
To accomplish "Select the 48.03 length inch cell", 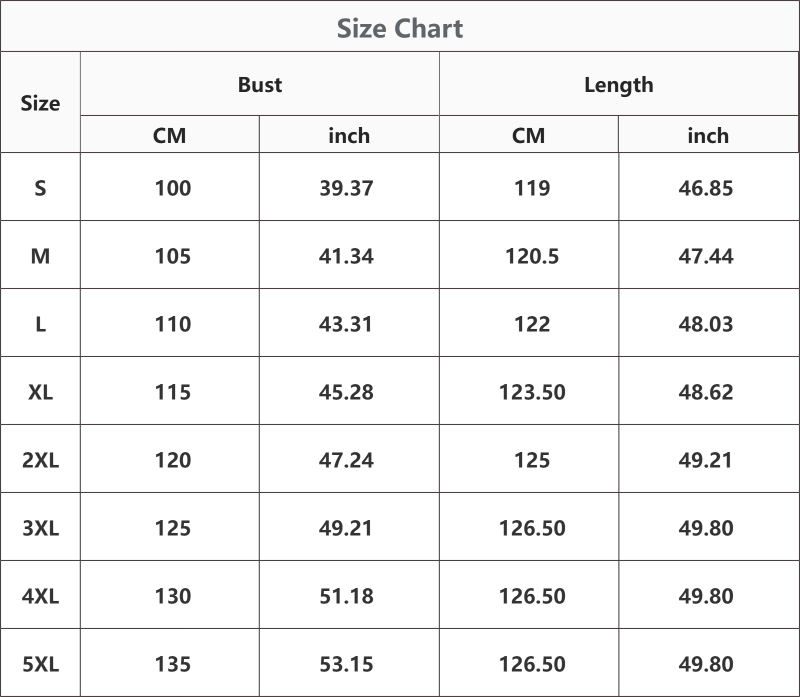I will pyautogui.click(x=706, y=323).
